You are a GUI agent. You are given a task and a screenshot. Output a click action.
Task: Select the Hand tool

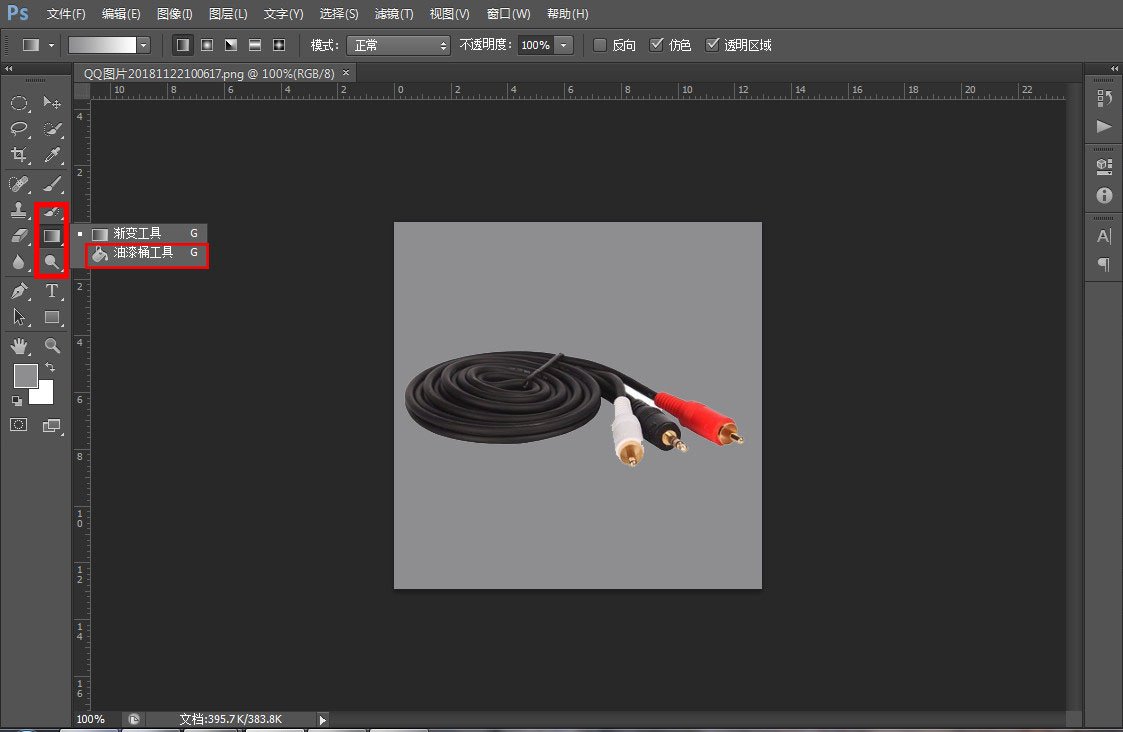point(19,346)
